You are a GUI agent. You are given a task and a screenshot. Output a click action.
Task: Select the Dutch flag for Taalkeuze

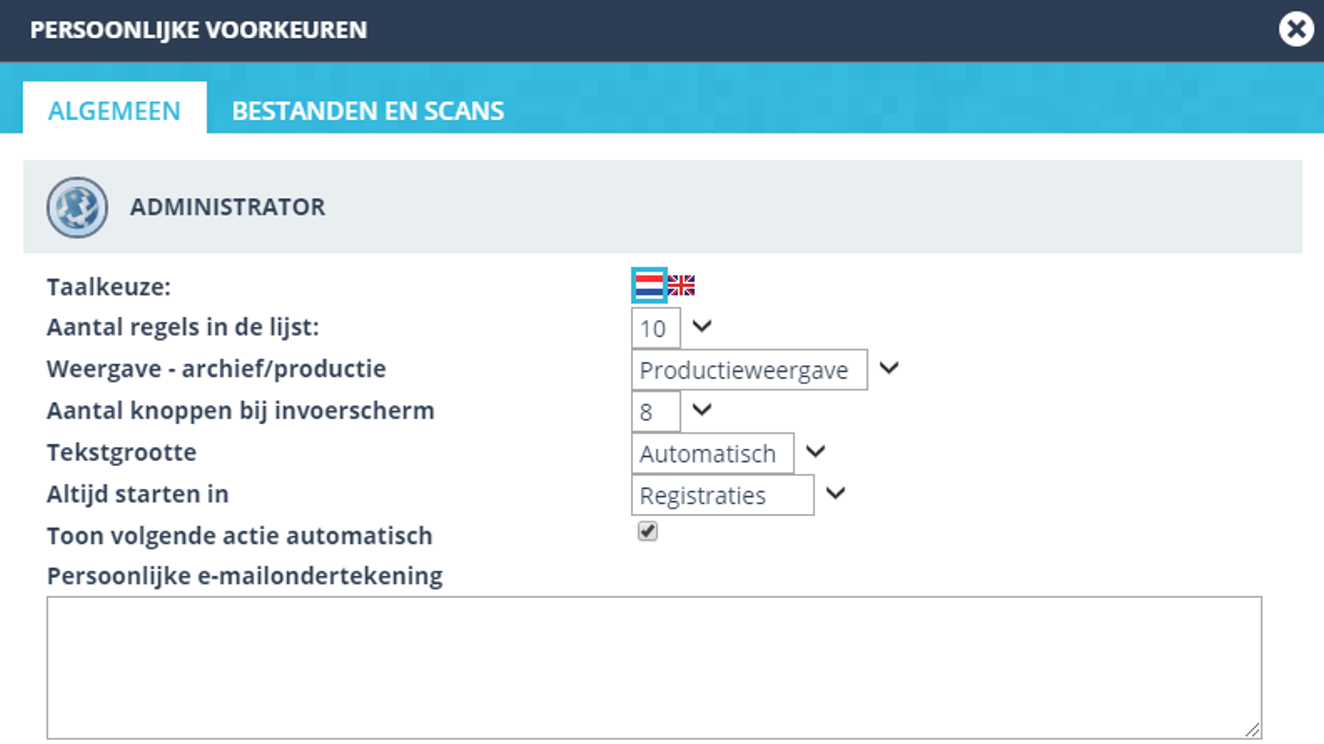(x=648, y=285)
